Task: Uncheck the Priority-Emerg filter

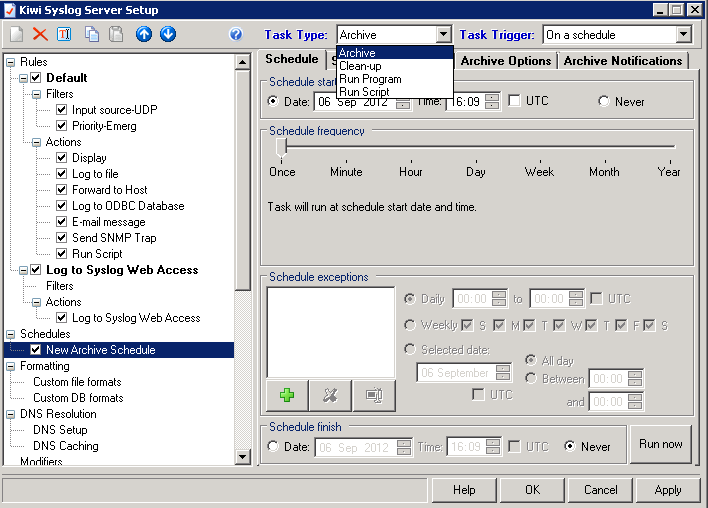Action: 62,126
